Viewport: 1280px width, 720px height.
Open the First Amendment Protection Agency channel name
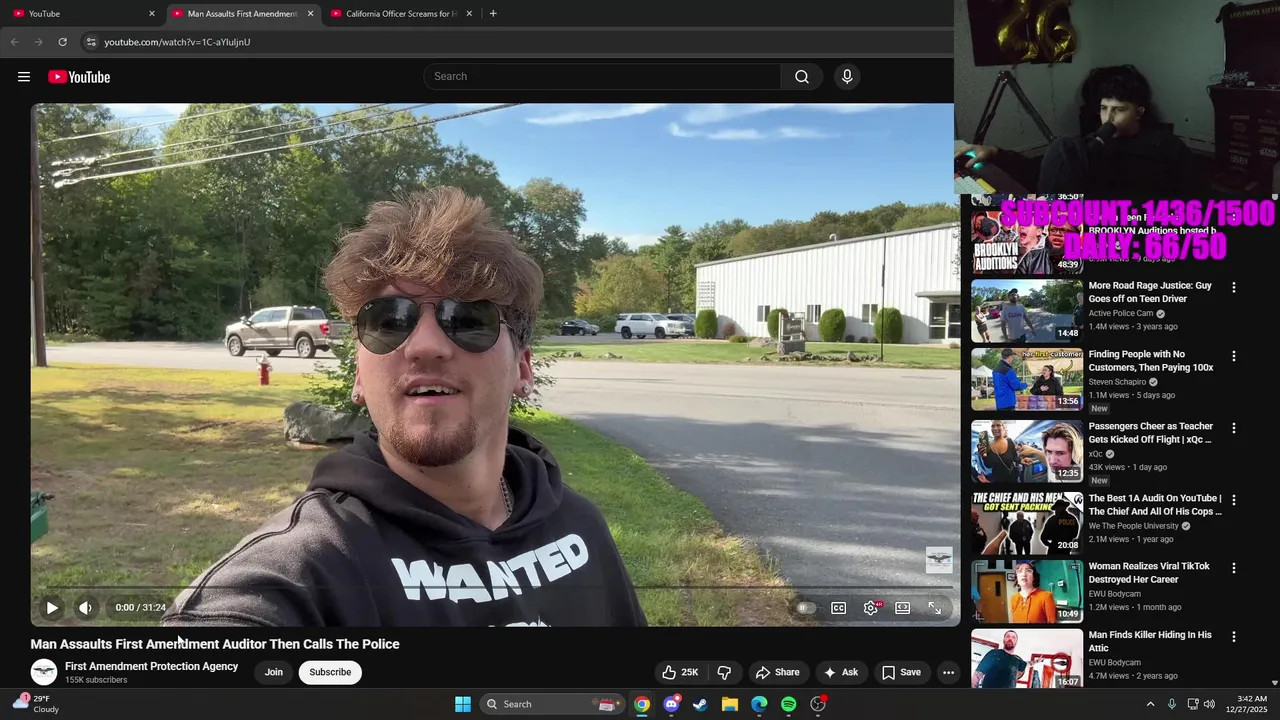[151, 666]
